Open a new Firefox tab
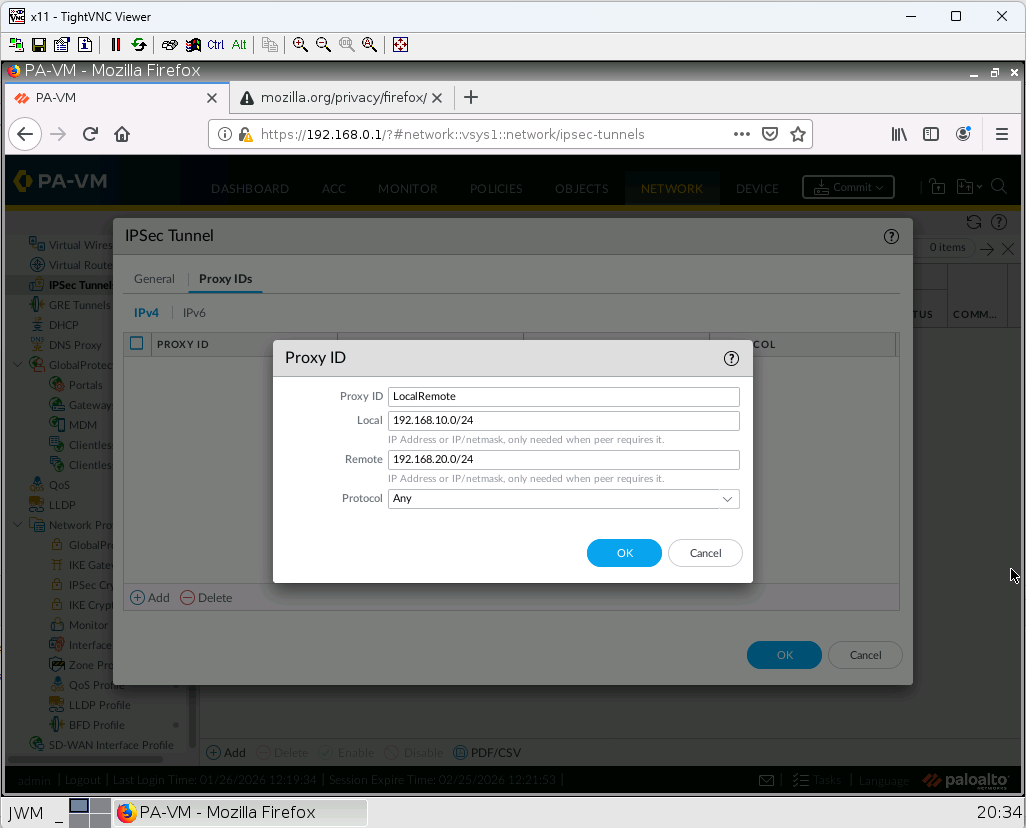 (471, 97)
